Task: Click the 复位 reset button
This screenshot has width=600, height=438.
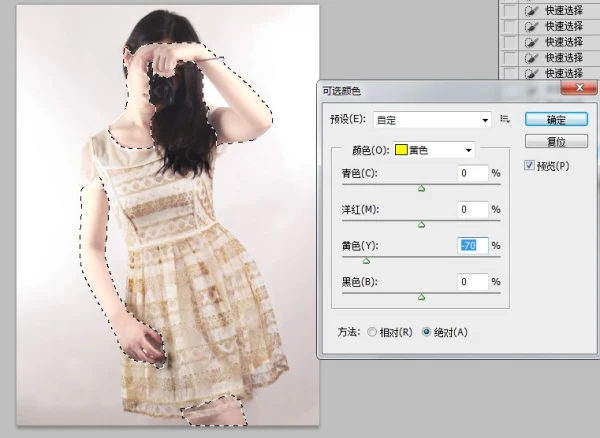Action: point(556,142)
